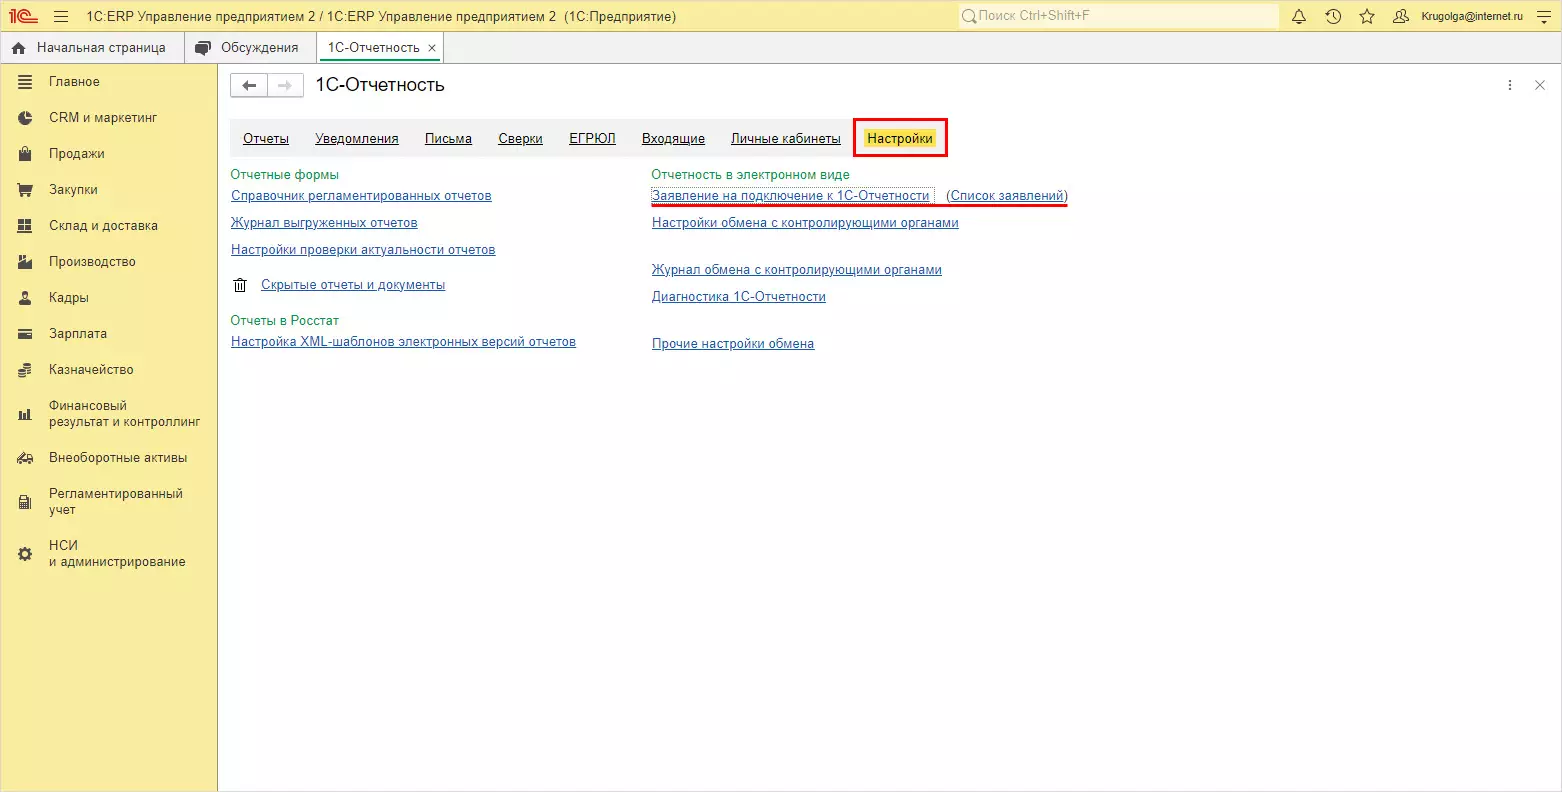This screenshot has width=1562, height=792.
Task: Open the hamburger main menu
Action: point(61,16)
